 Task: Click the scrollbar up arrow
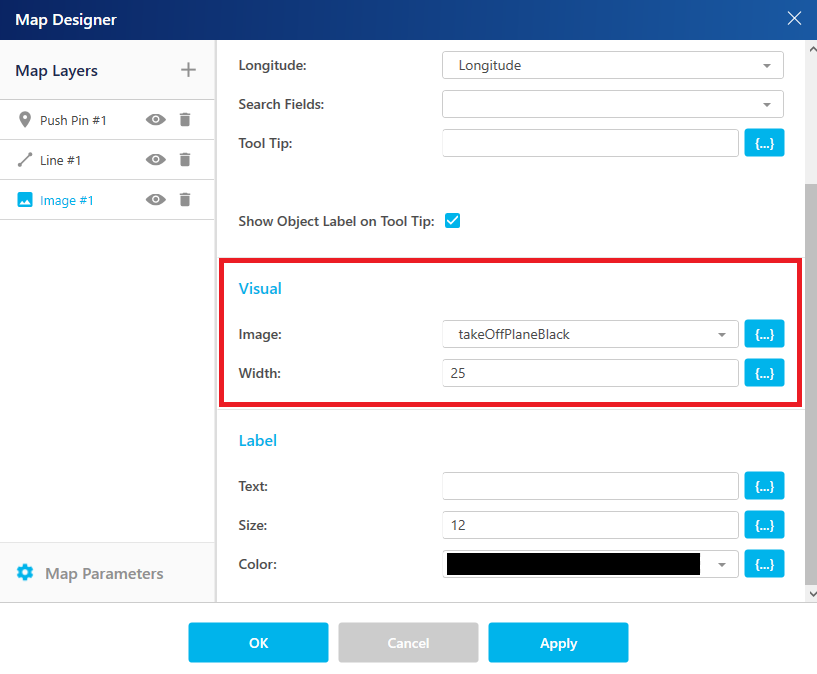click(x=812, y=49)
